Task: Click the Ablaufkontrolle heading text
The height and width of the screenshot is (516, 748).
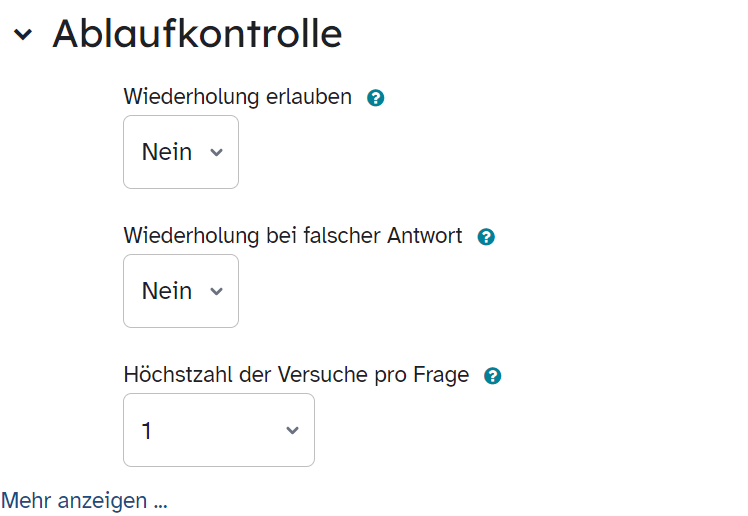Action: (x=197, y=34)
